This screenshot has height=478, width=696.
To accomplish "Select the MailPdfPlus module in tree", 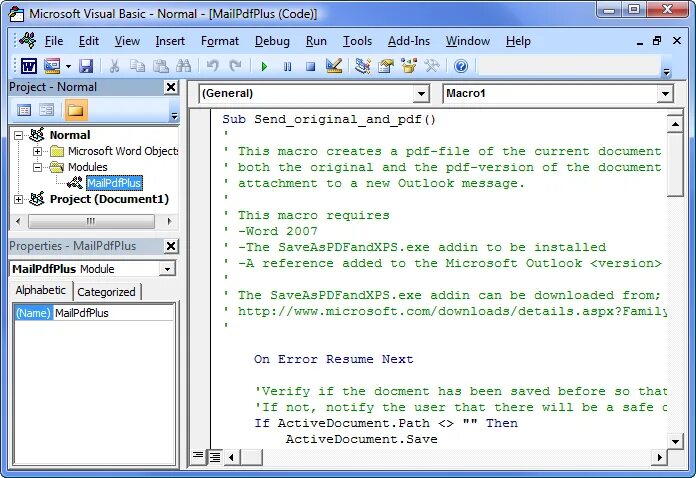I will point(114,183).
